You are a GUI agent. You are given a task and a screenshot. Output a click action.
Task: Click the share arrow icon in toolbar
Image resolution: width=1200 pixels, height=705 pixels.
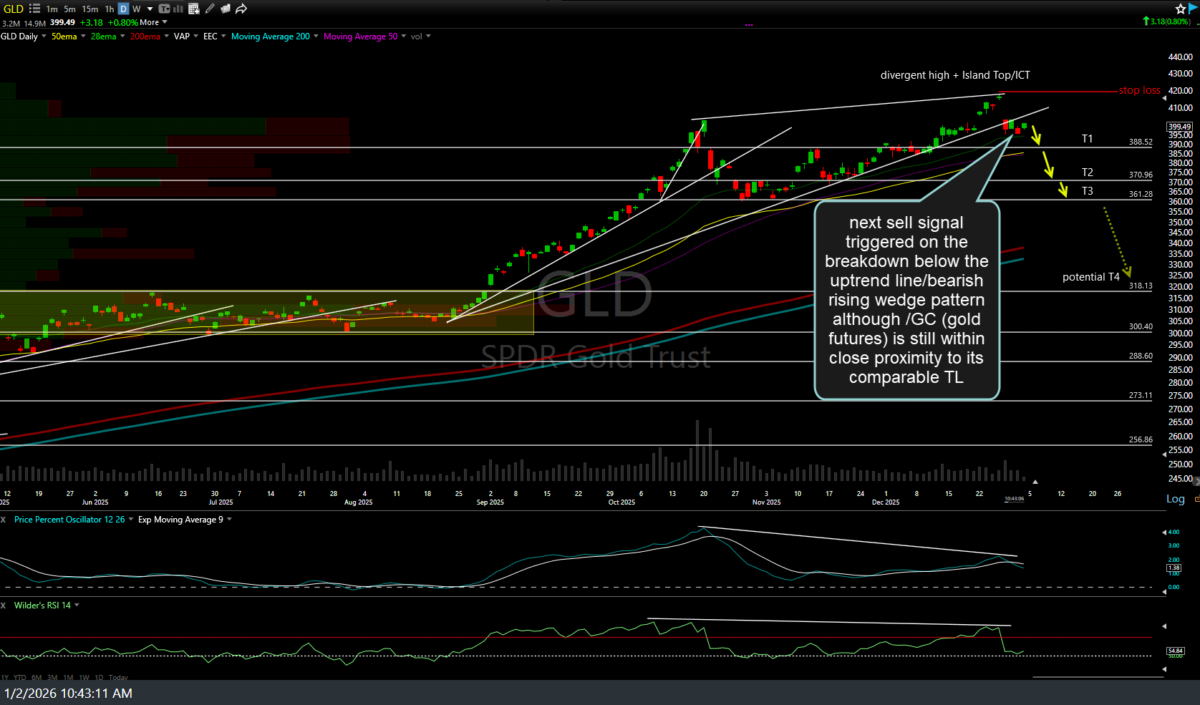[x=240, y=9]
